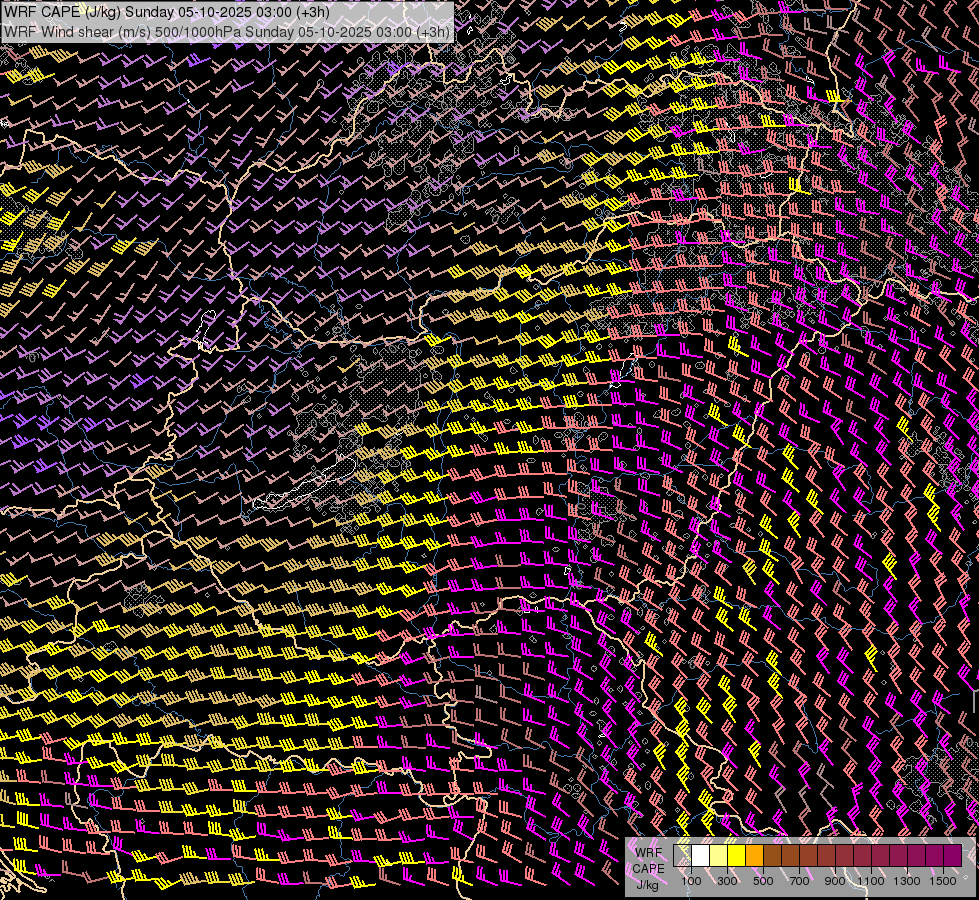979x900 pixels.
Task: Click the brown swatch right of the orange one
Action: (773, 855)
